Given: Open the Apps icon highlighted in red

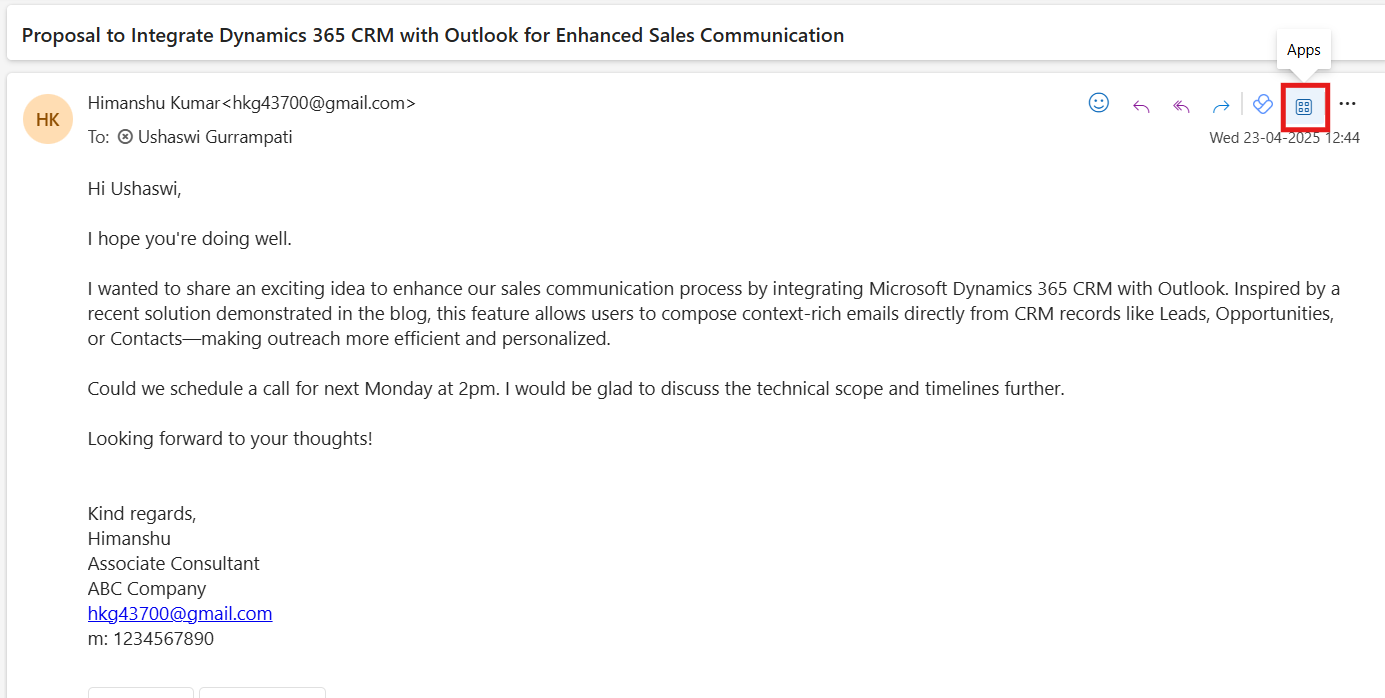Looking at the screenshot, I should click(x=1304, y=106).
